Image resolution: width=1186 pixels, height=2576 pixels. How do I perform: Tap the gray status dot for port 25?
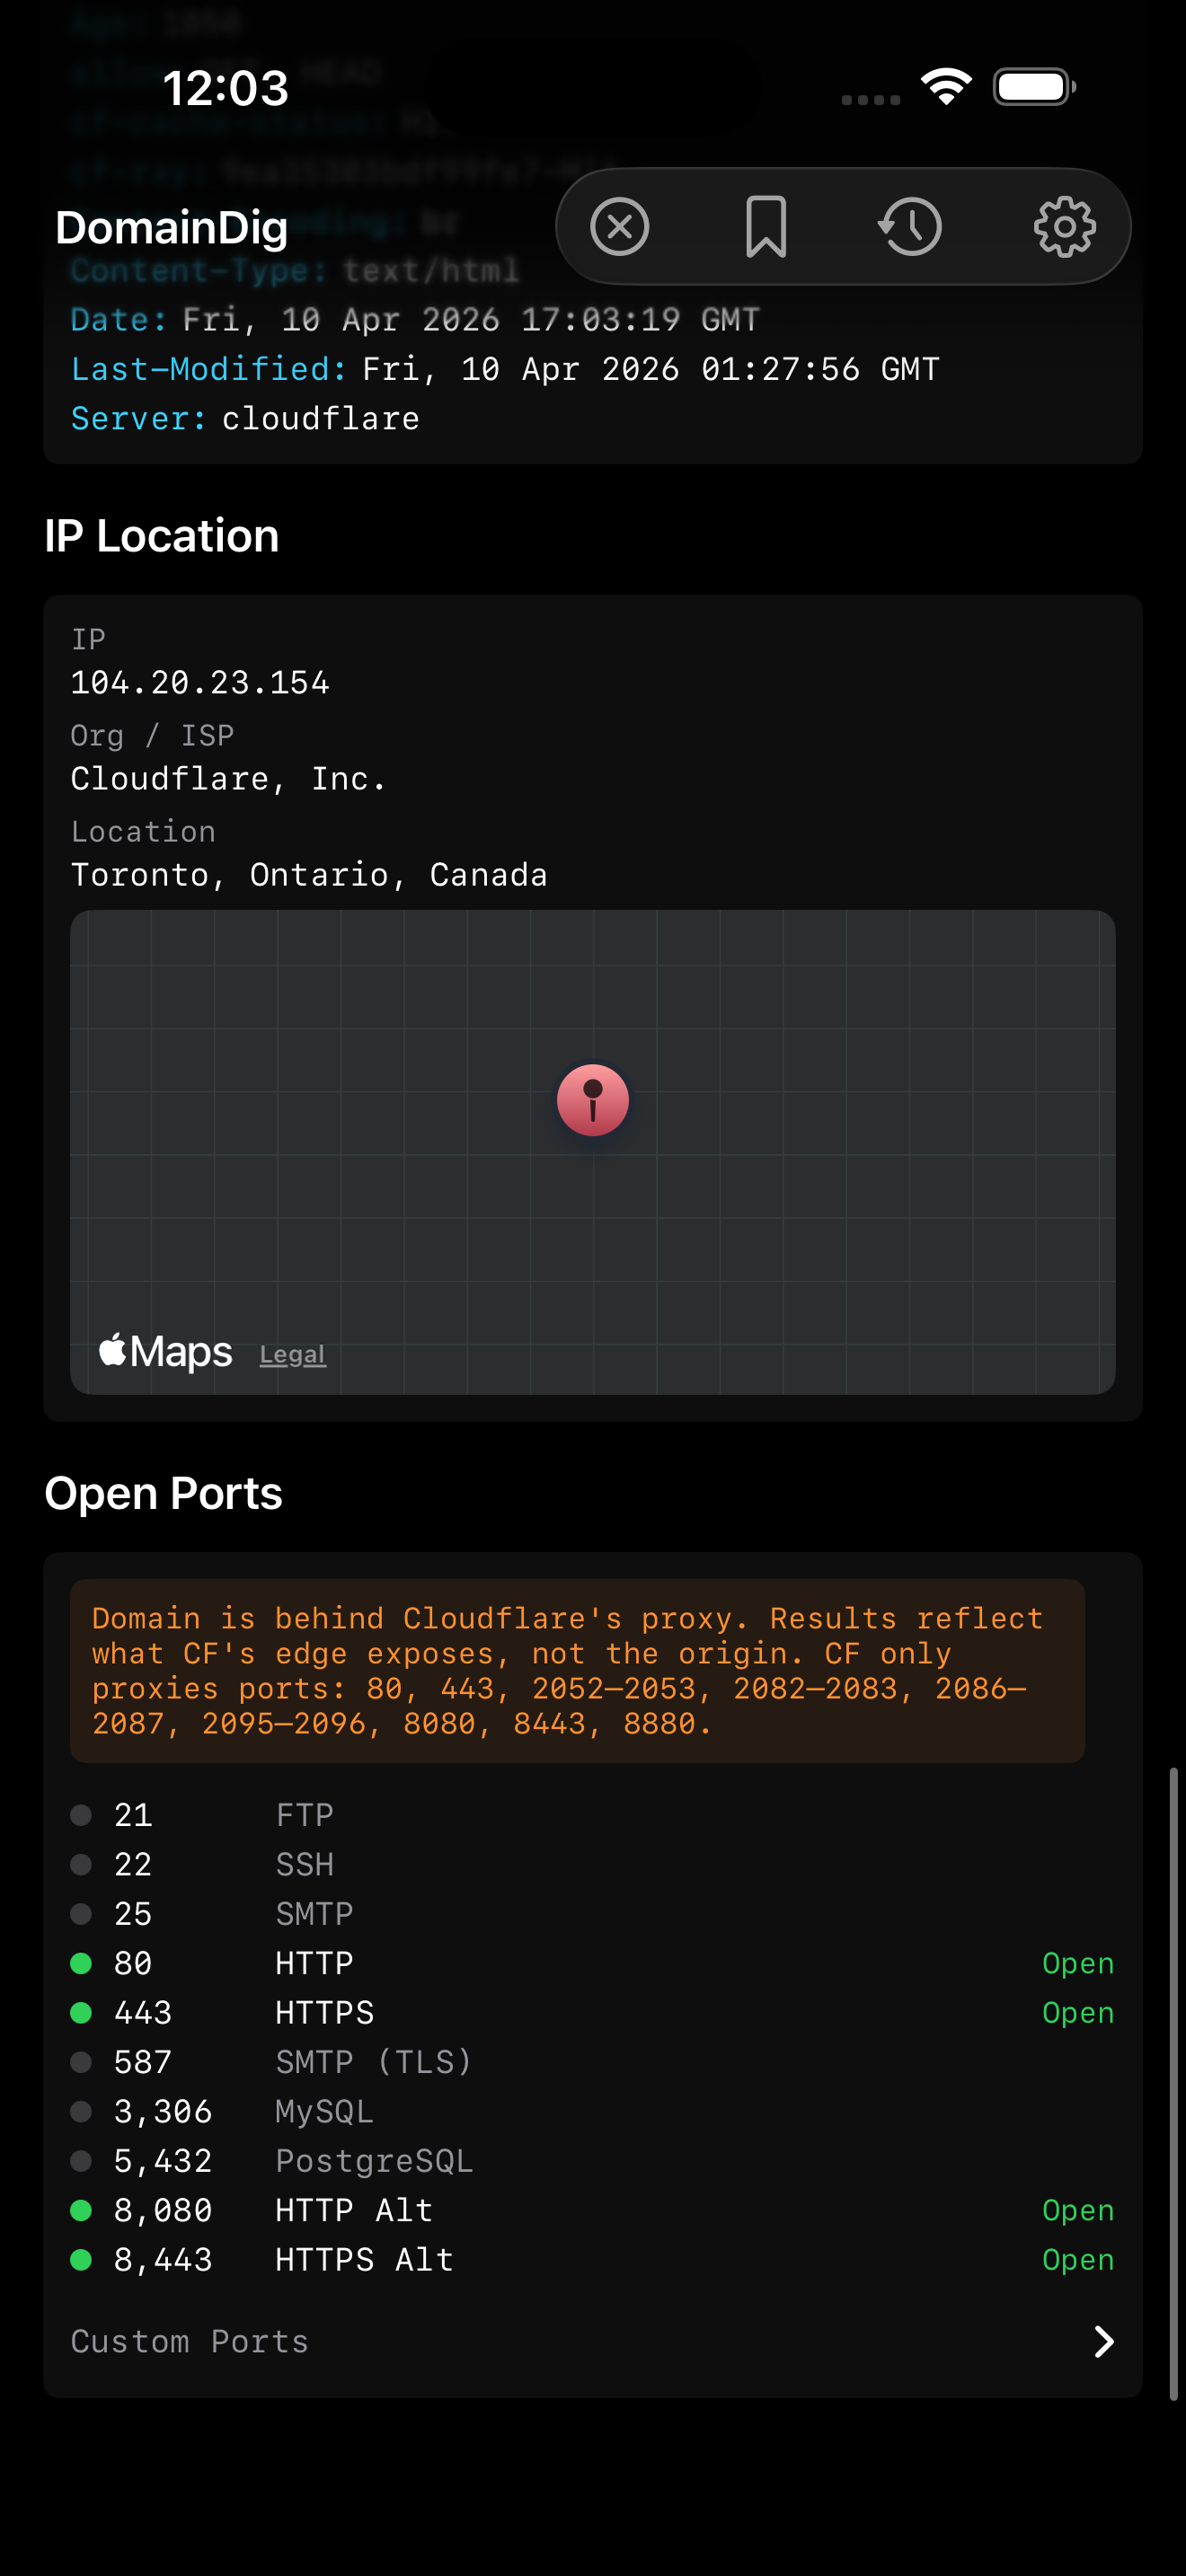tap(81, 1914)
